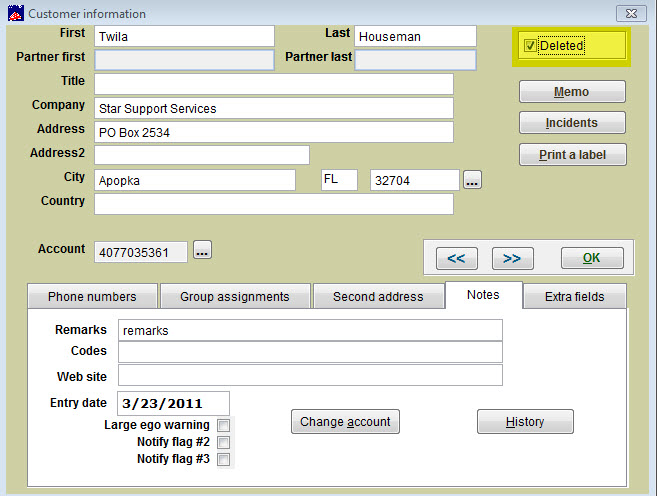Click into the Codes field
The image size is (657, 496).
coord(310,352)
